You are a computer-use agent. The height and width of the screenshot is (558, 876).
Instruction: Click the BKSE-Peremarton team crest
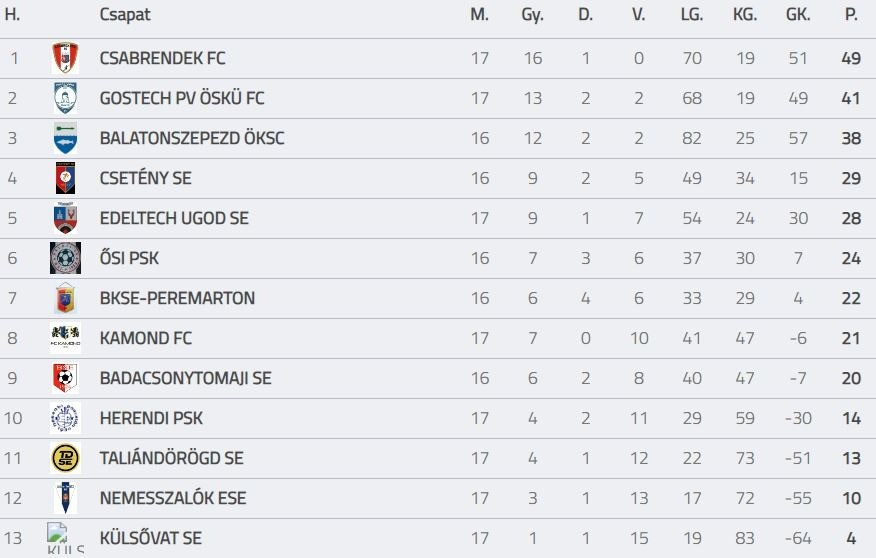point(65,298)
